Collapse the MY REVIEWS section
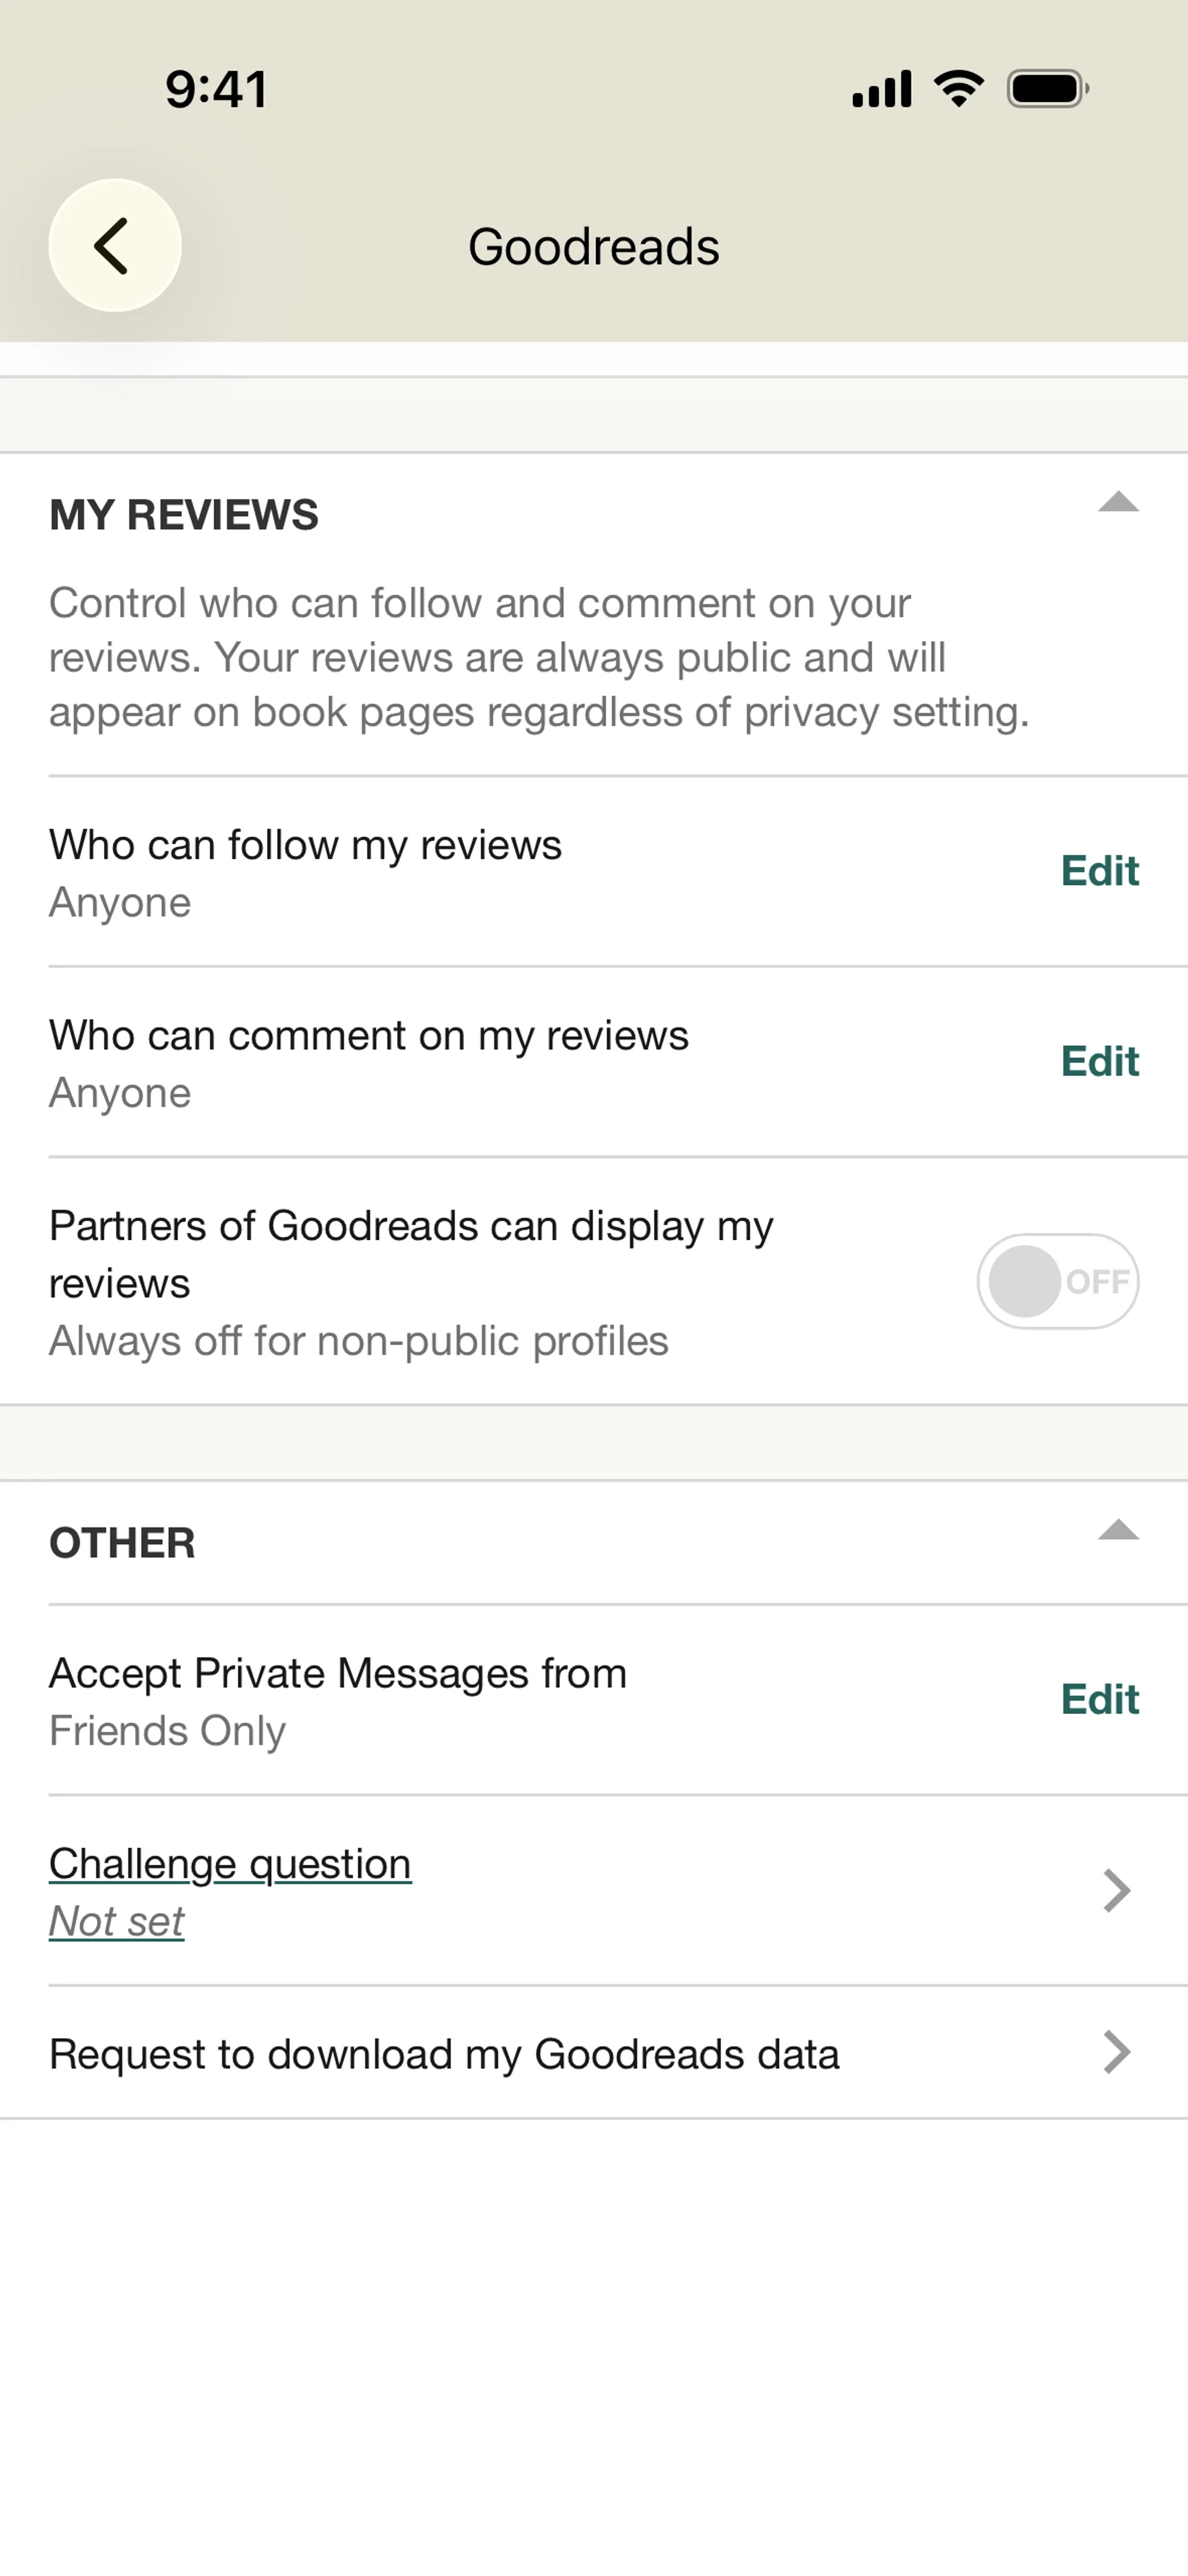 tap(1118, 503)
